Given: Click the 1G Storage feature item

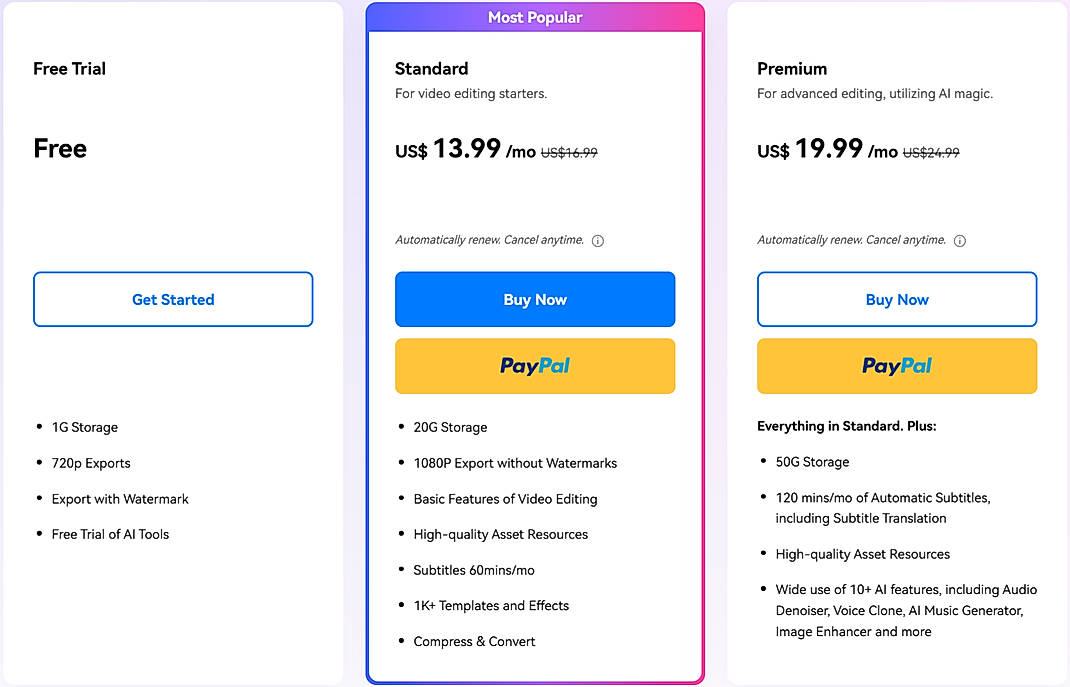Looking at the screenshot, I should point(84,427).
